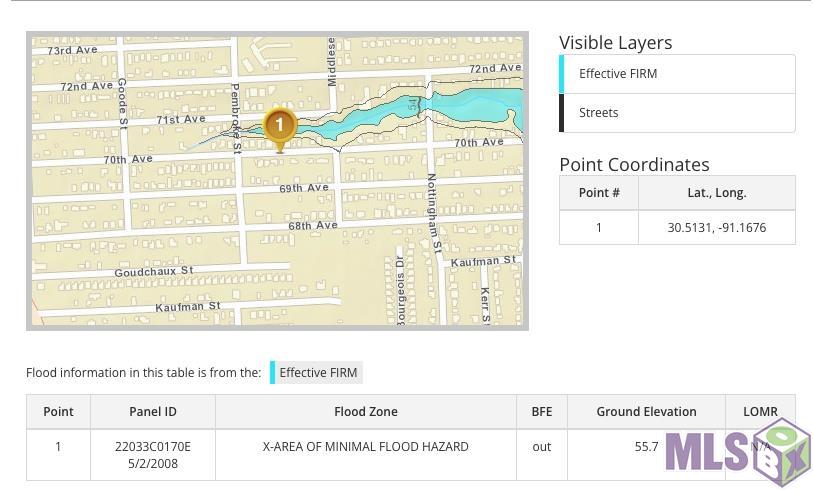The width and height of the screenshot is (813, 490).
Task: Click the numbered map pin marker 1
Action: point(279,126)
